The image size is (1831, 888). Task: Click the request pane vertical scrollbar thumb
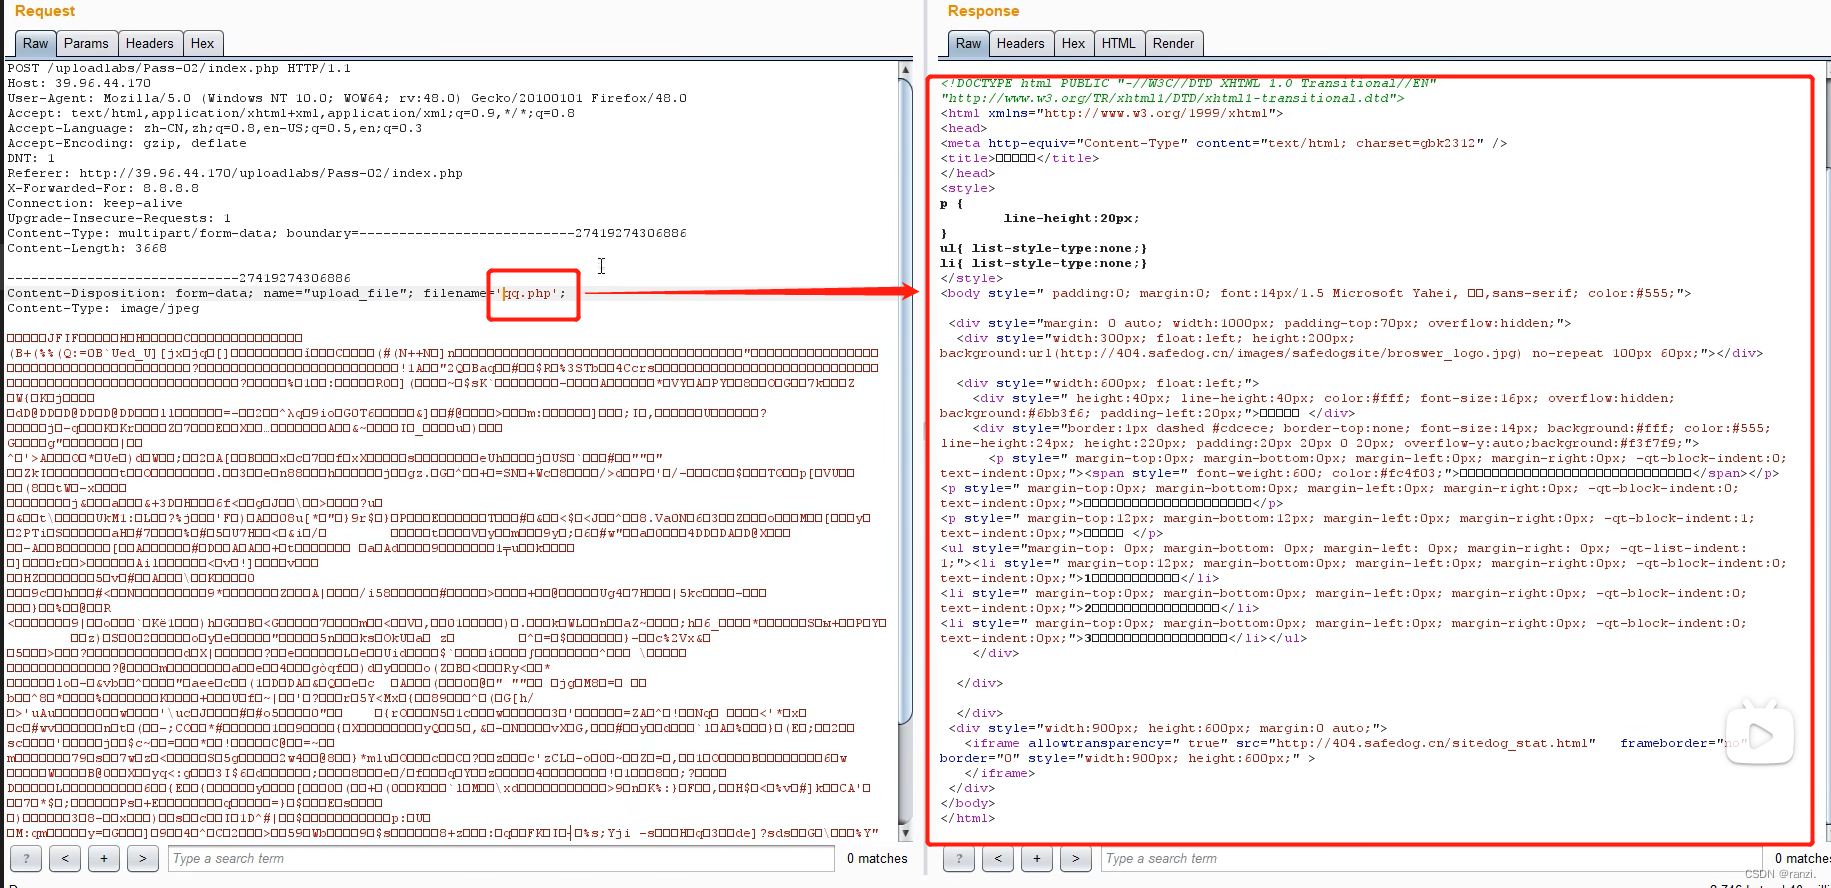click(906, 400)
